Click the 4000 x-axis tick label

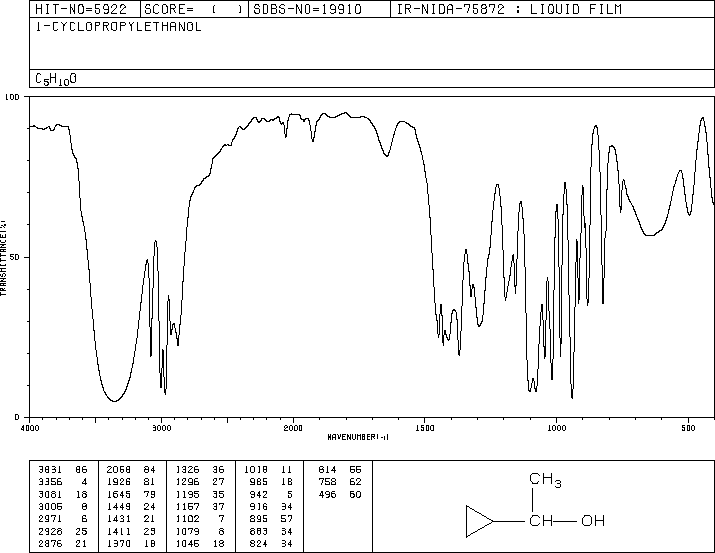coord(30,428)
